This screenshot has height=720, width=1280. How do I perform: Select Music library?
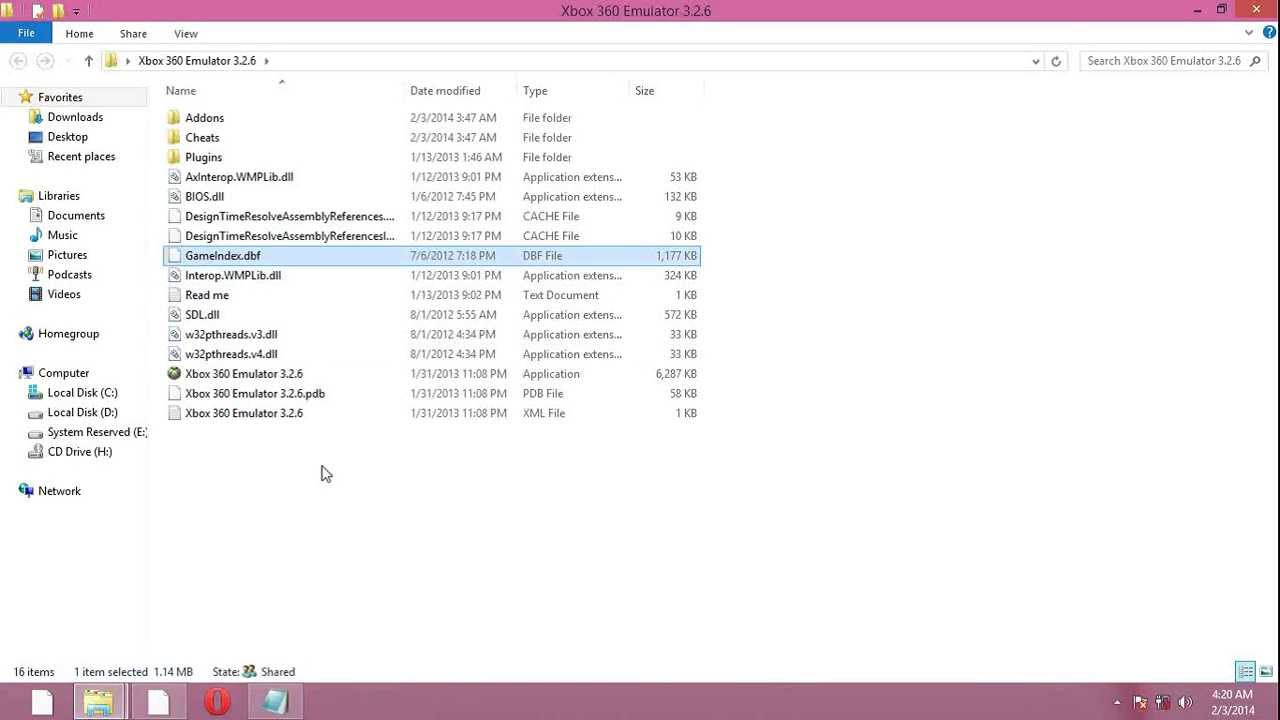pyautogui.click(x=62, y=235)
